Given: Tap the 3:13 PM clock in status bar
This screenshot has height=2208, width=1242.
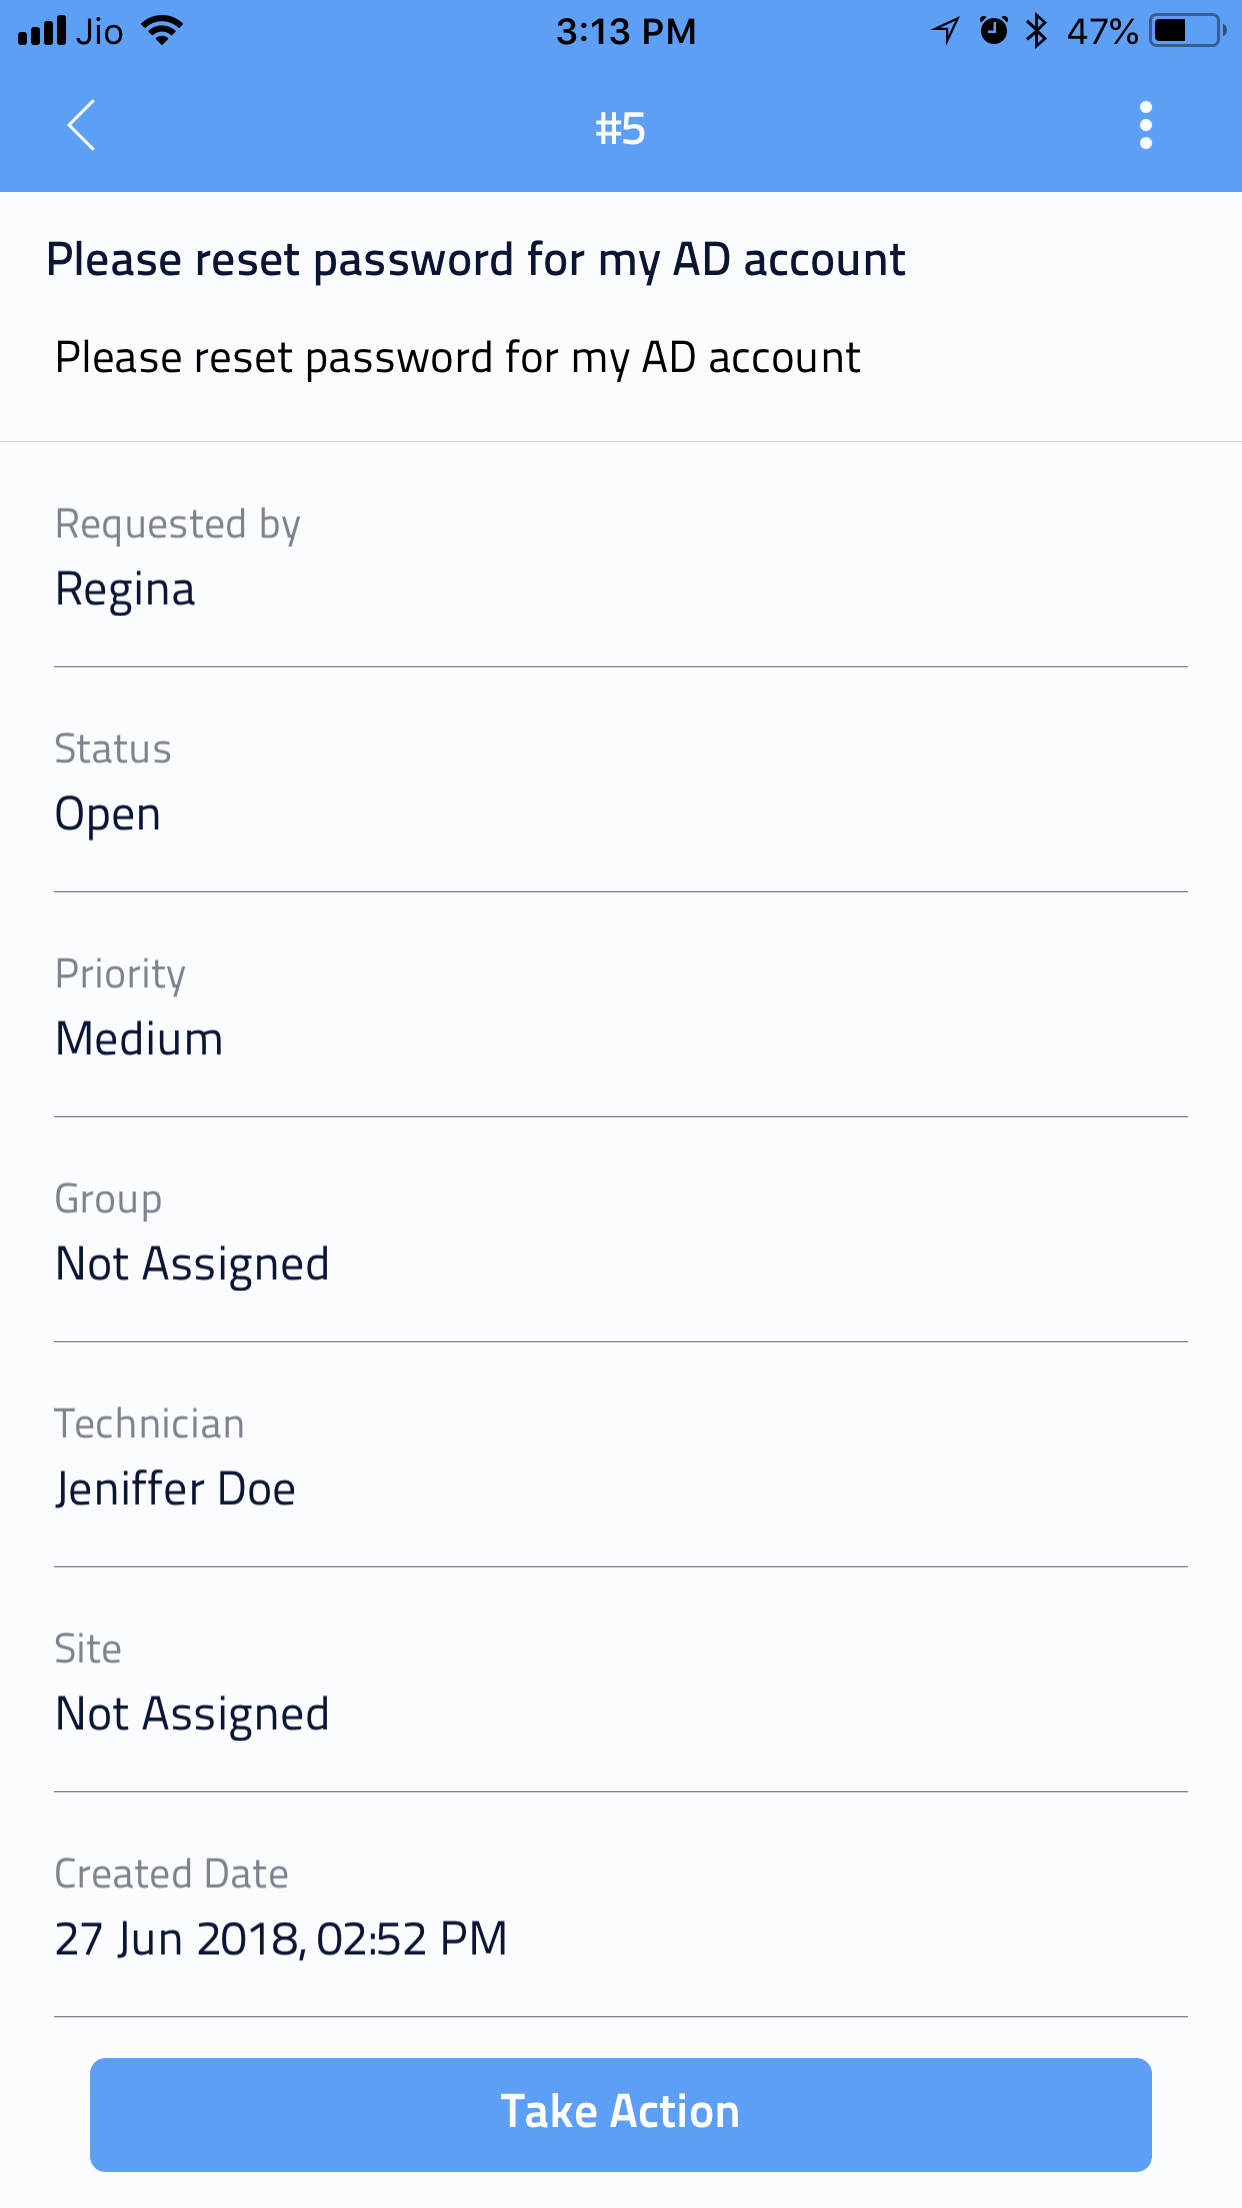Looking at the screenshot, I should [625, 31].
